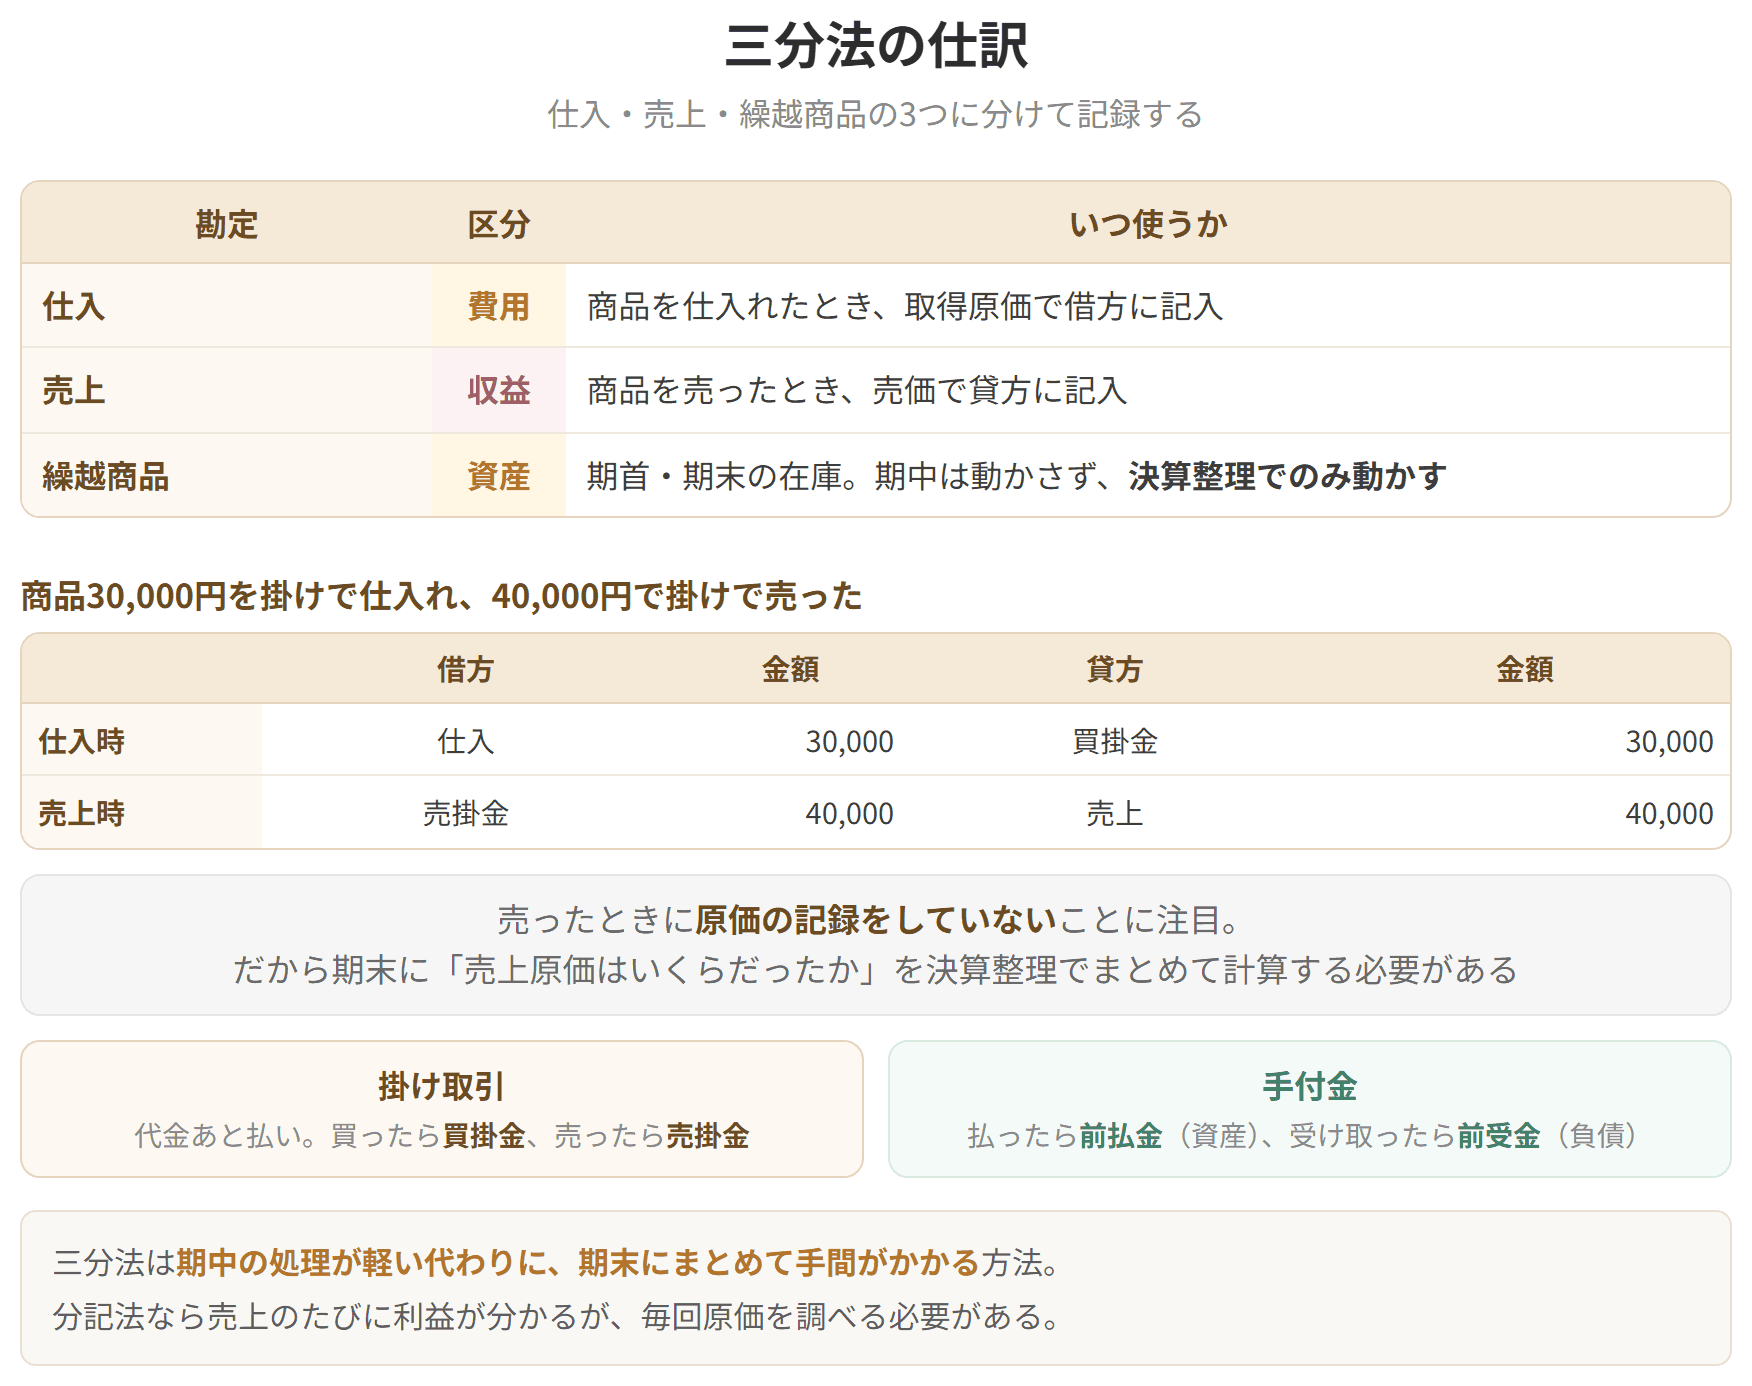Viewport: 1752px width, 1386px height.
Task: Click highlighted phrase 期中の処理が軽い代わりに
Action: 361,1263
